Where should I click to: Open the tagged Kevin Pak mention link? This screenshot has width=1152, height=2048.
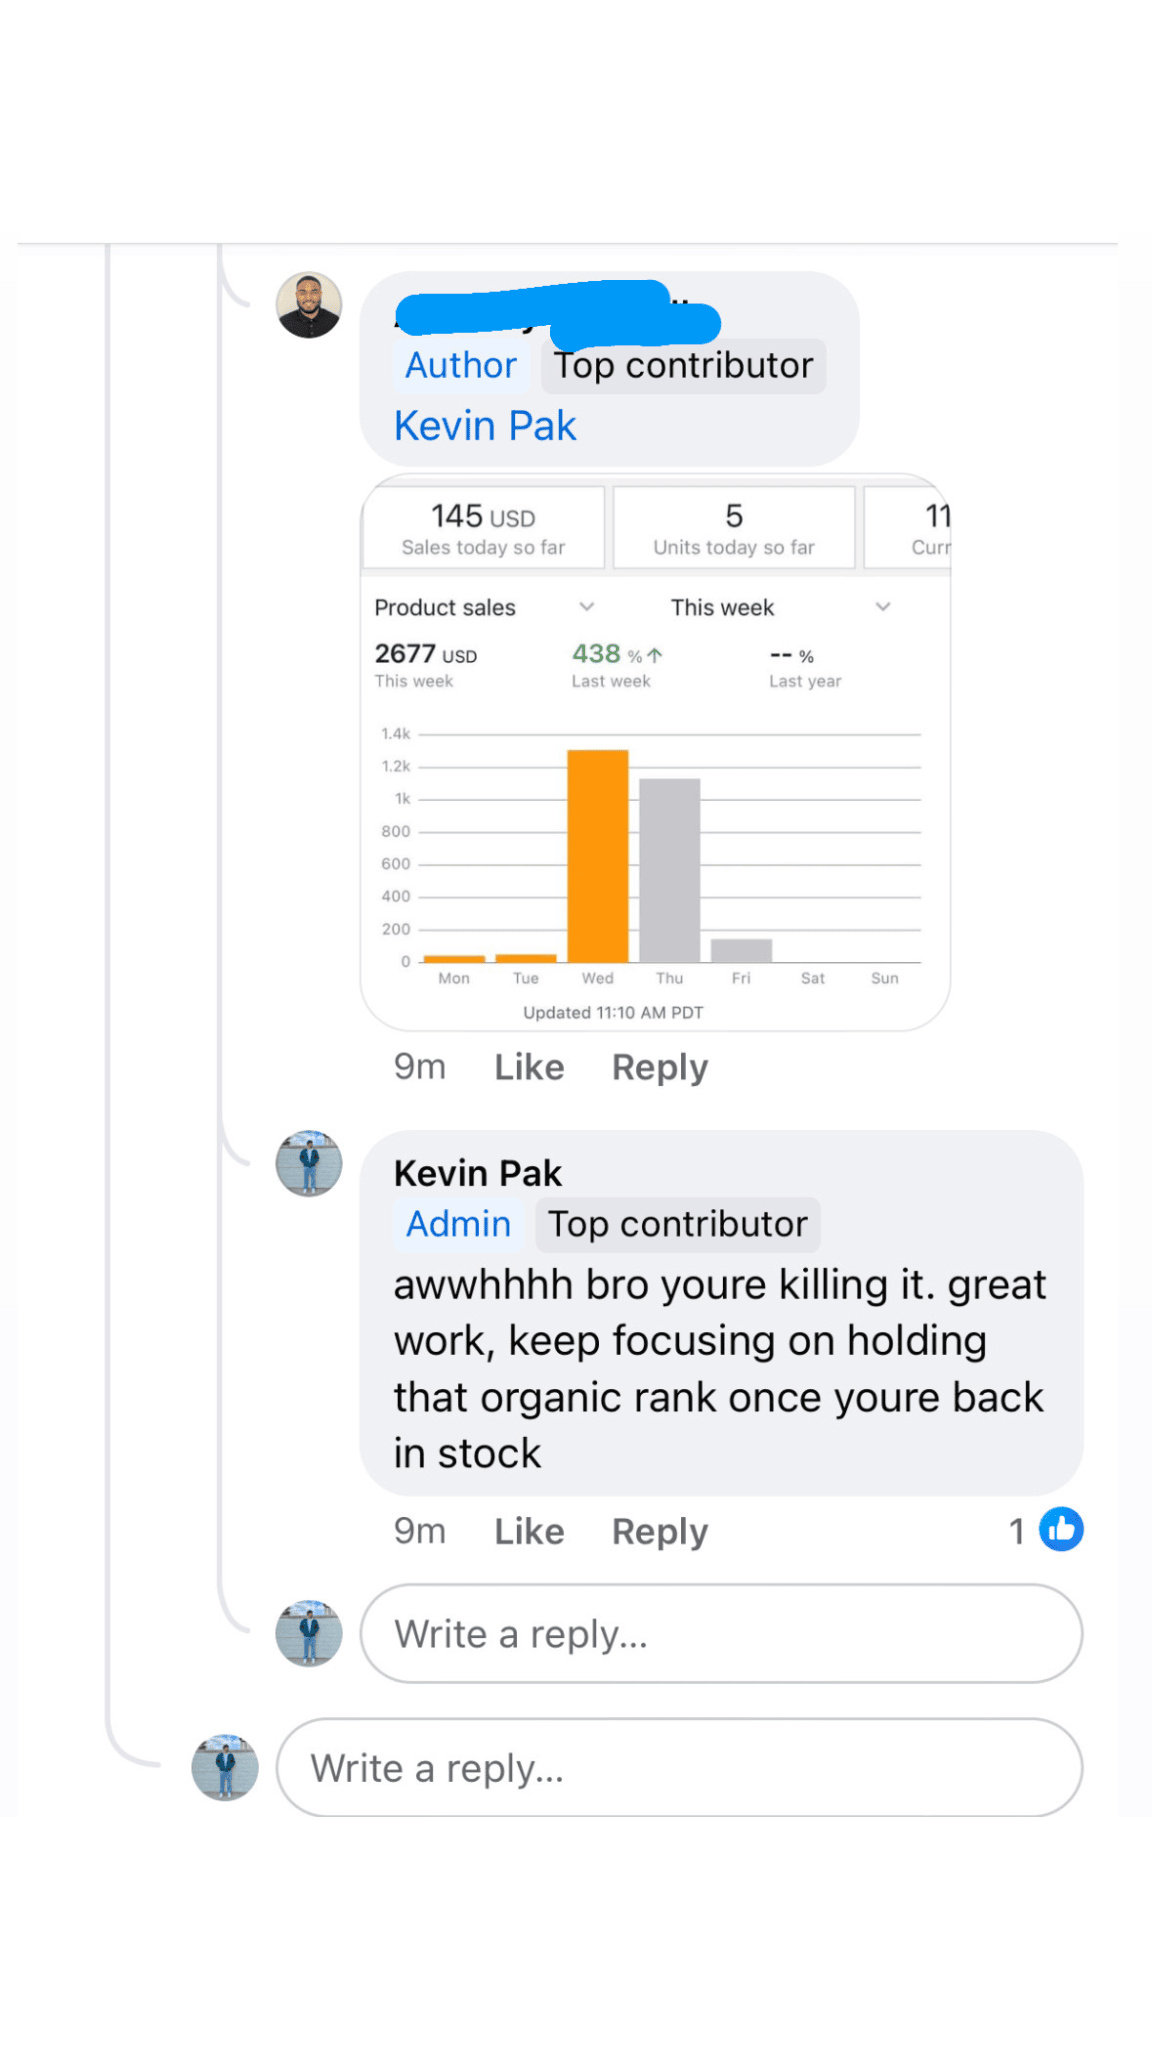pyautogui.click(x=485, y=426)
